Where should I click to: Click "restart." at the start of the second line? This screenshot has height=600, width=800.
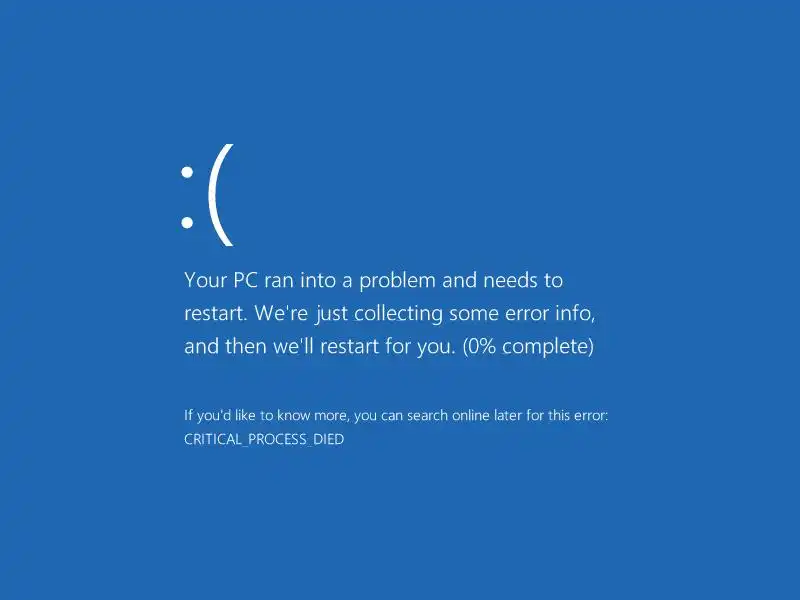click(x=215, y=313)
